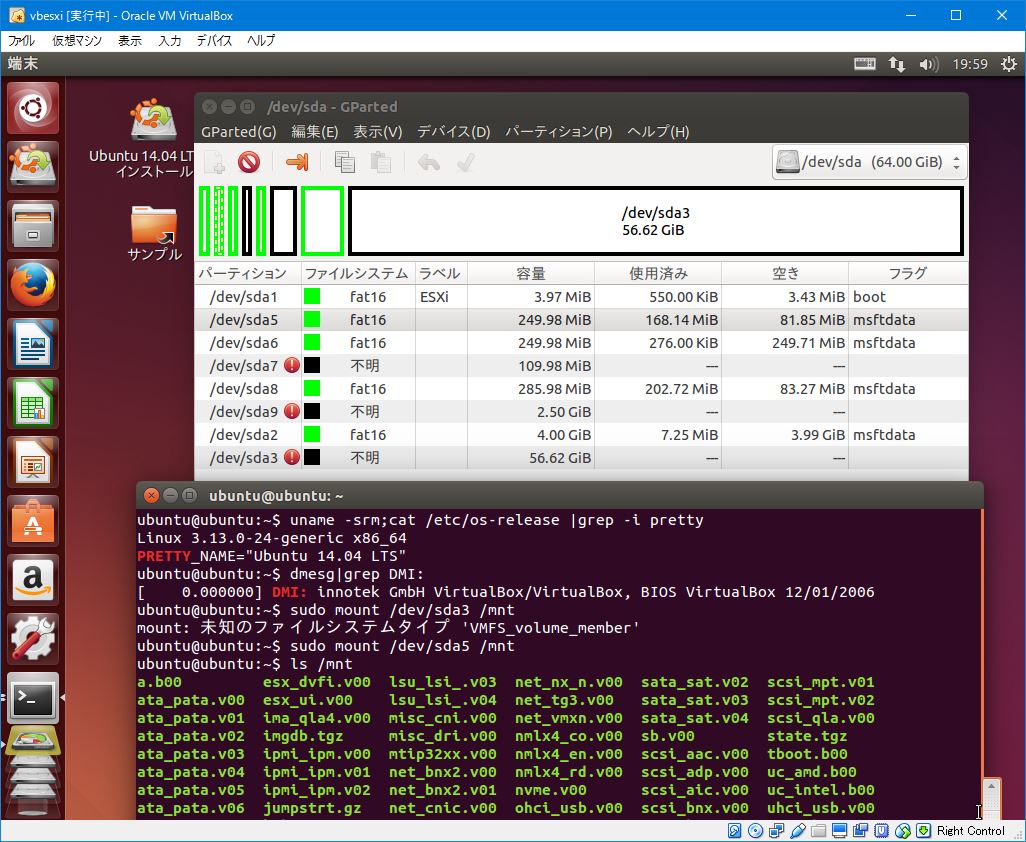Open the VirtualBox 仮想マシン menu

pos(77,41)
